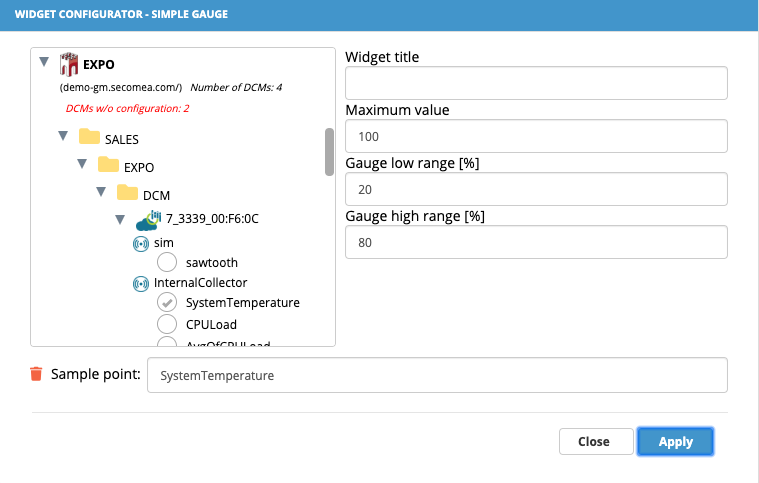This screenshot has width=759, height=483.
Task: Collapse the DCM folder arrow
Action: (x=101, y=192)
